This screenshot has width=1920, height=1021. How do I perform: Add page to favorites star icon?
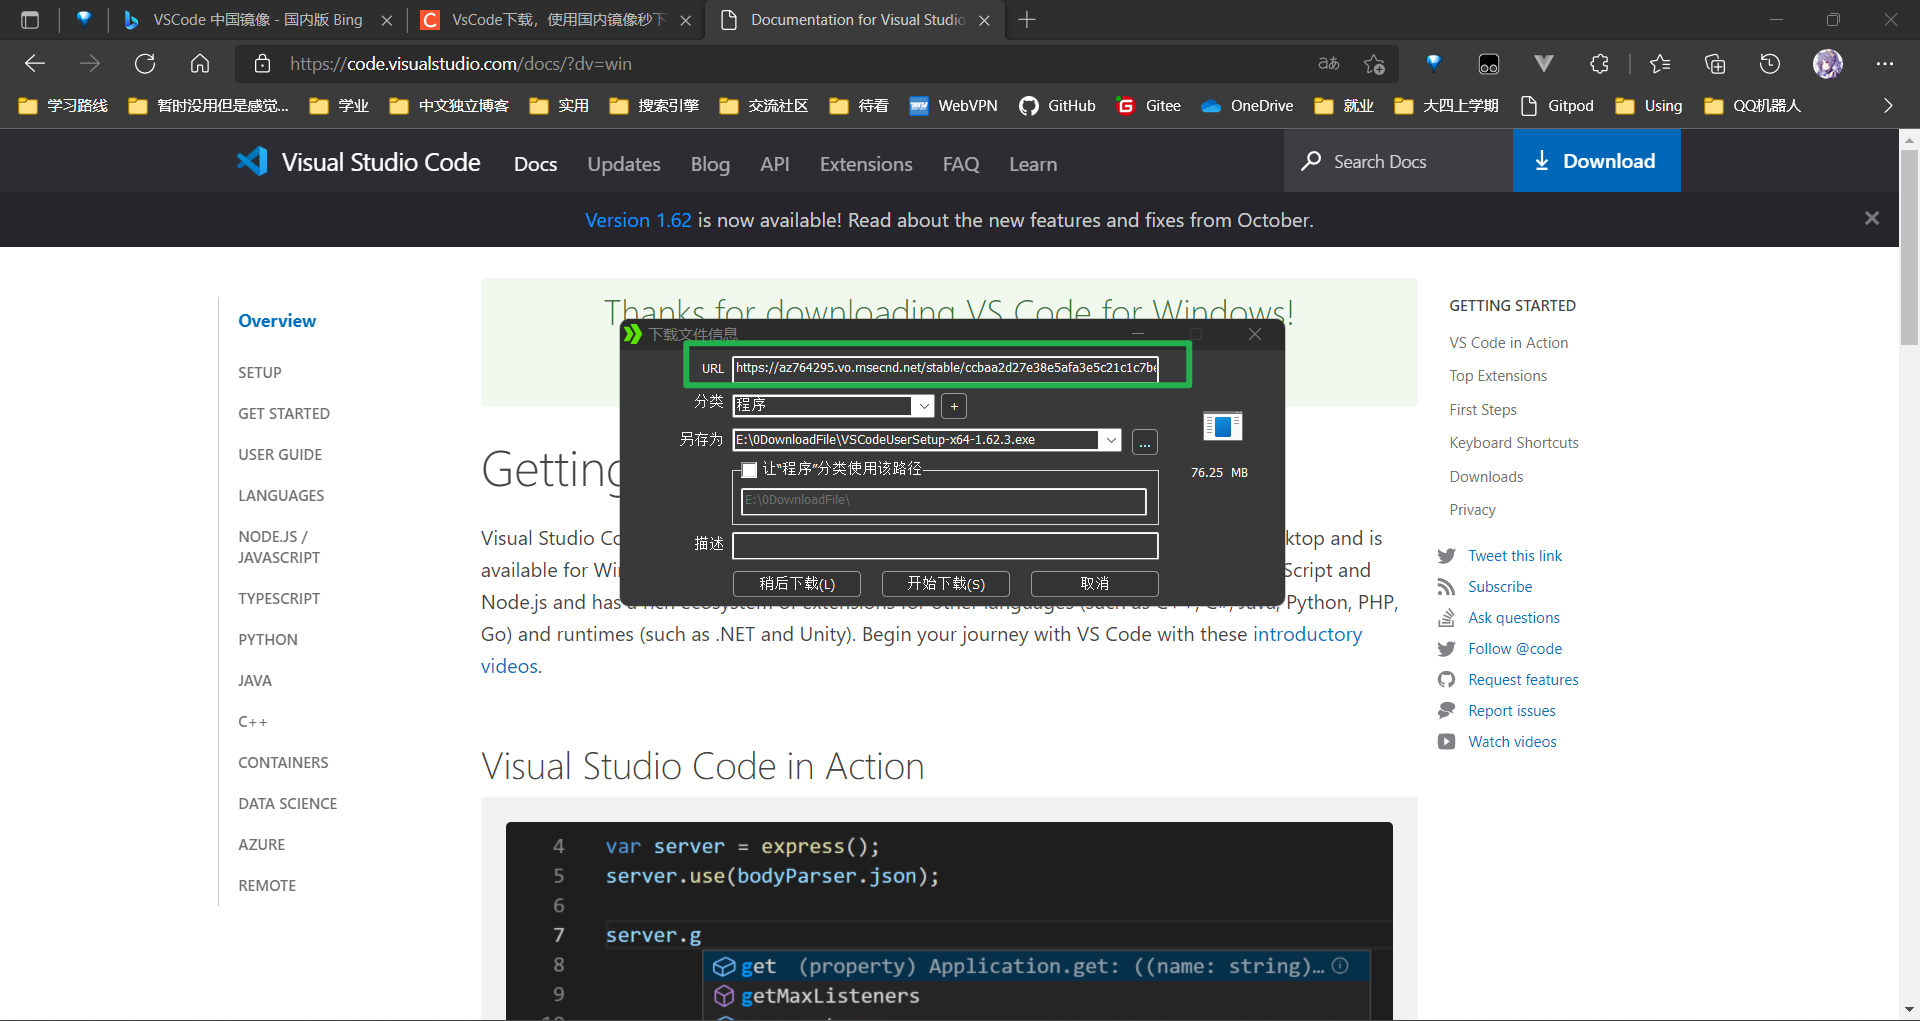click(1374, 64)
